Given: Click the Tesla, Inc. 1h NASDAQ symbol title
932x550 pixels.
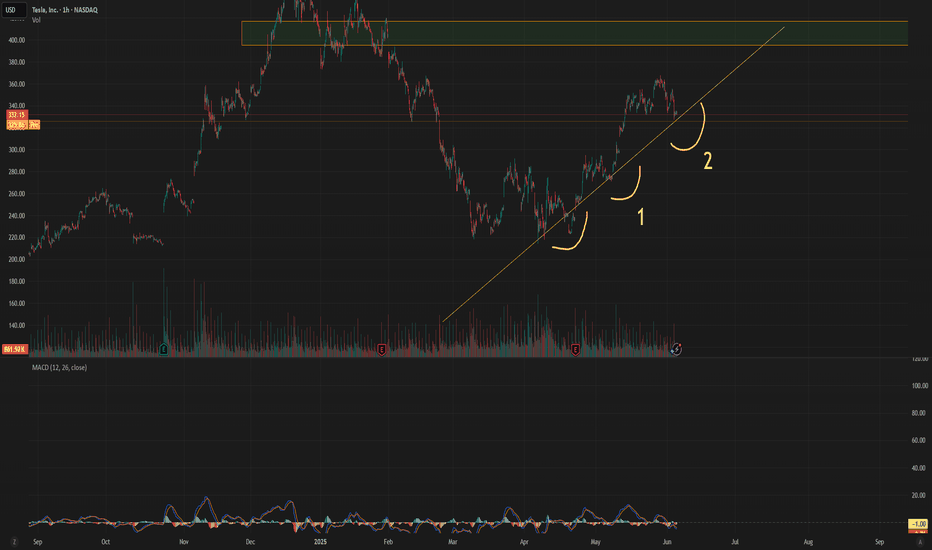Looking at the screenshot, I should pyautogui.click(x=65, y=10).
